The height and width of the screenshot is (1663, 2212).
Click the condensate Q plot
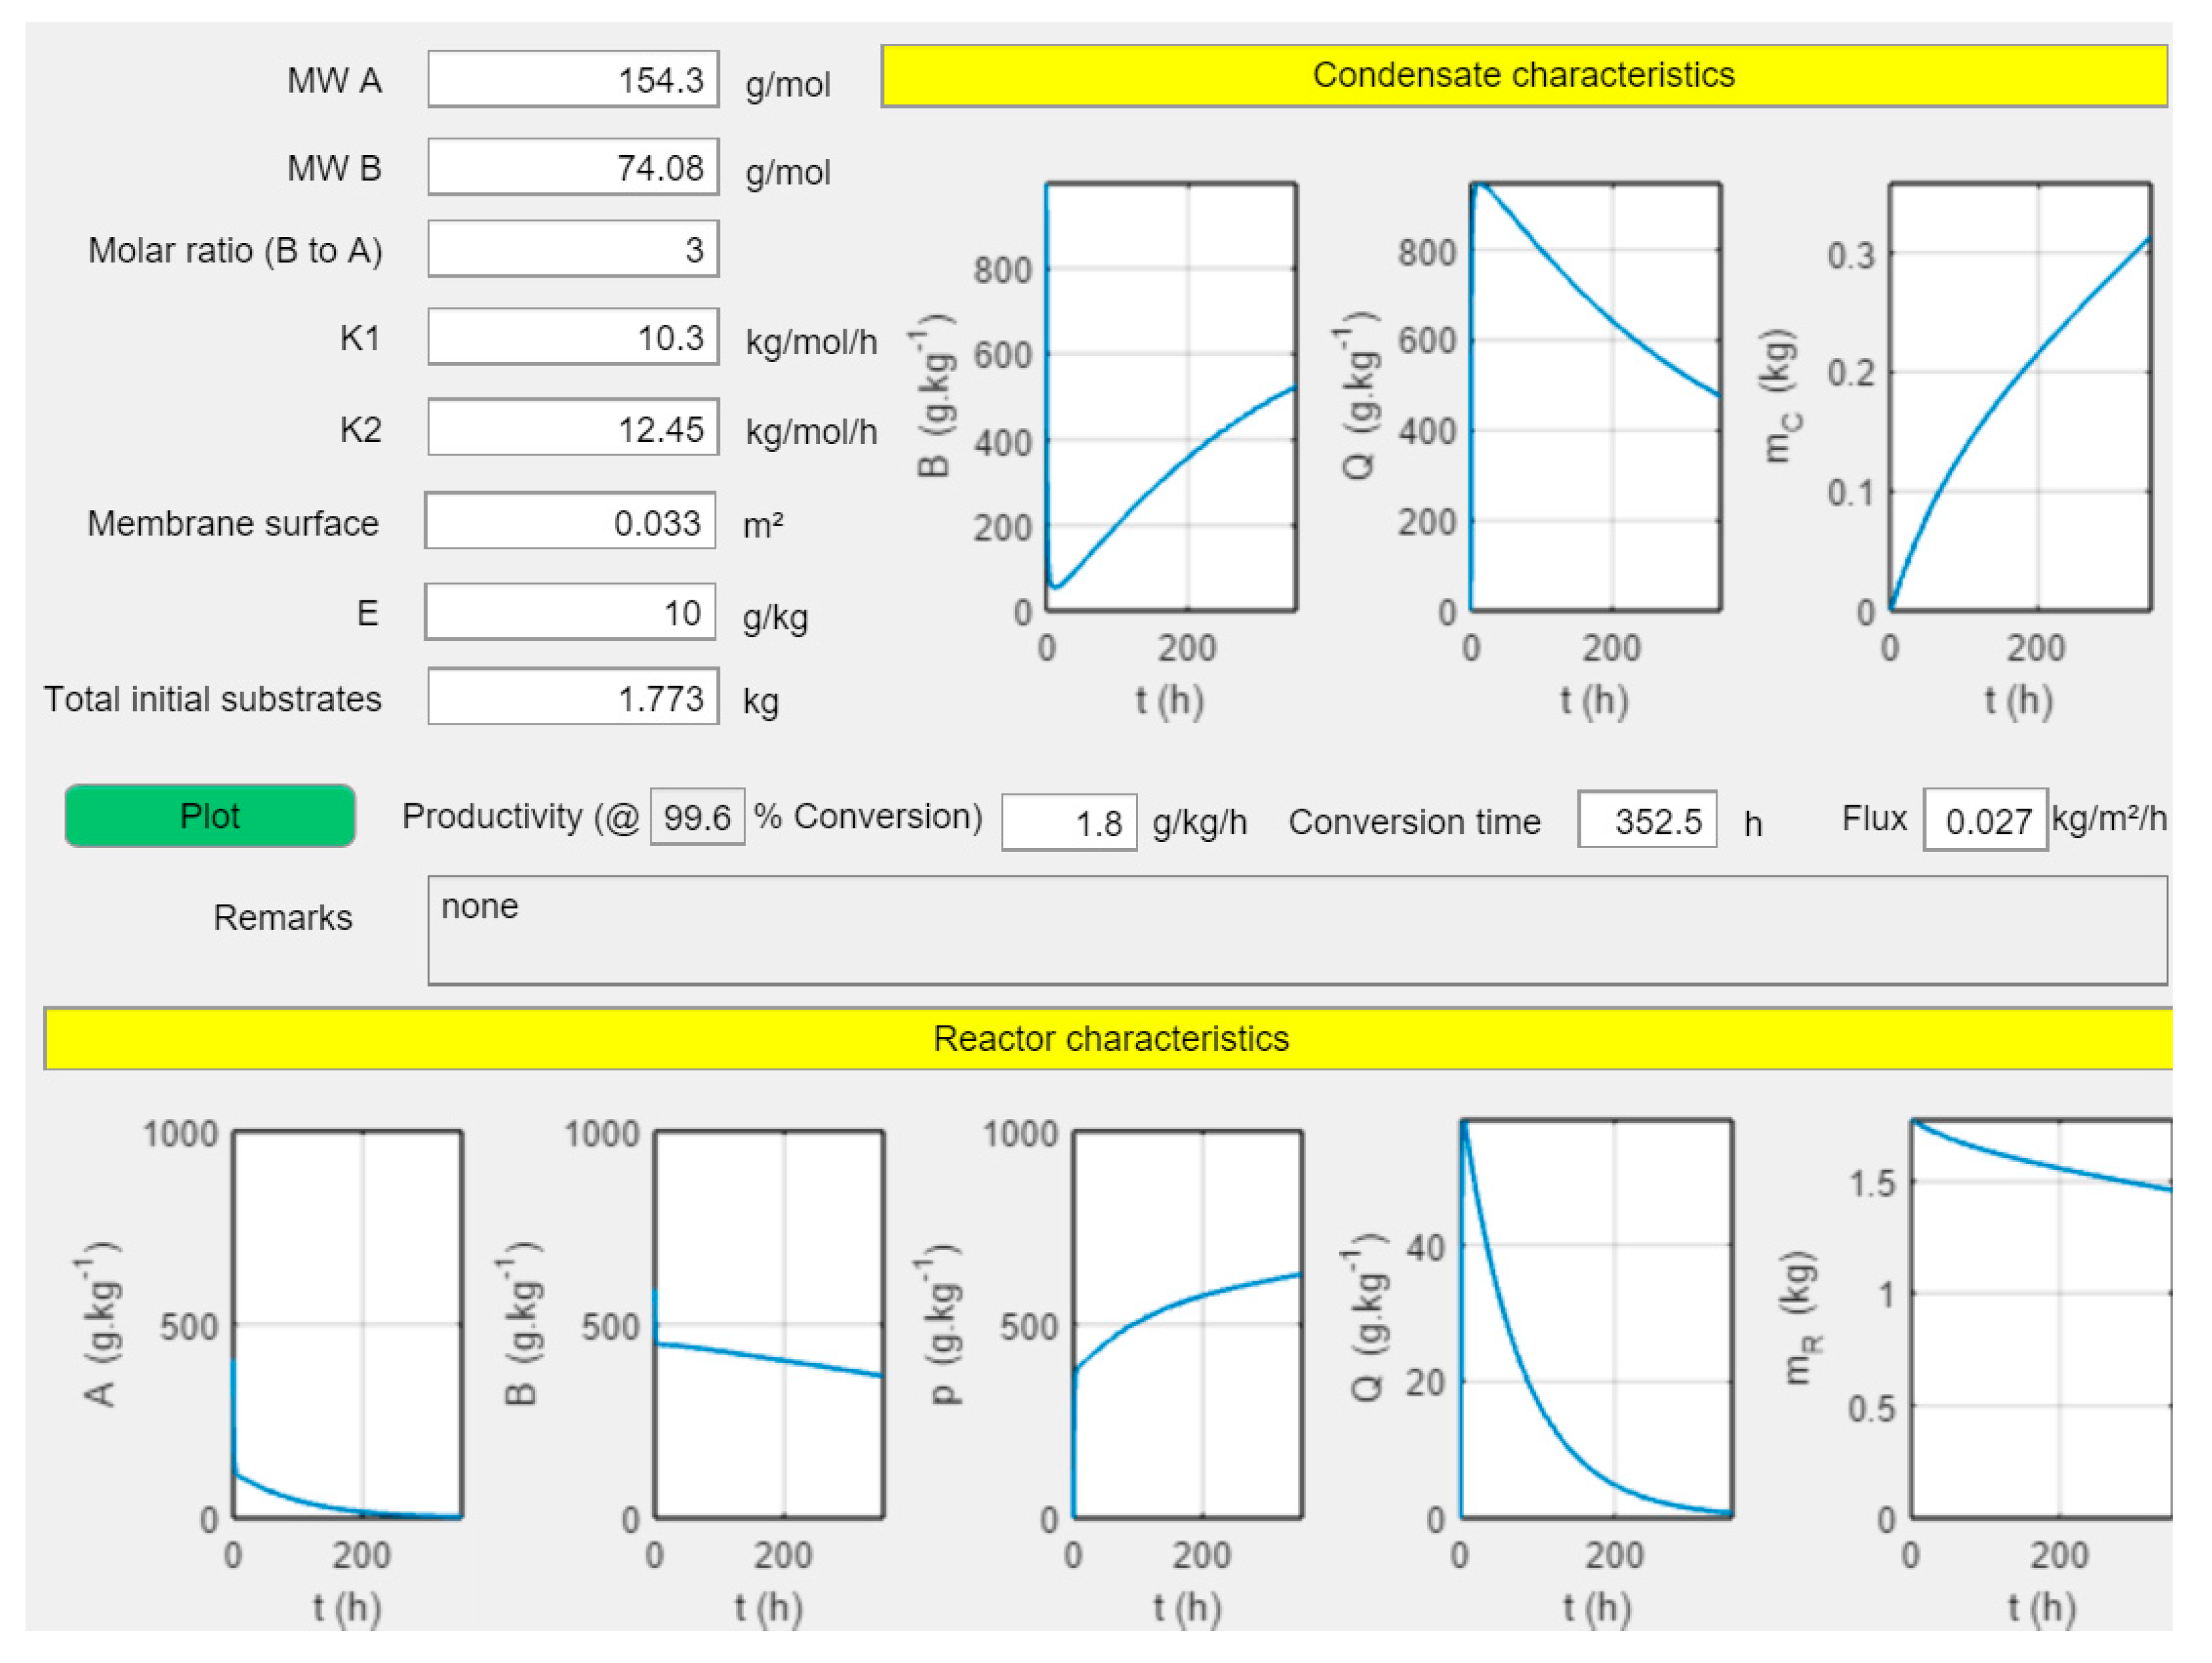click(x=1595, y=397)
